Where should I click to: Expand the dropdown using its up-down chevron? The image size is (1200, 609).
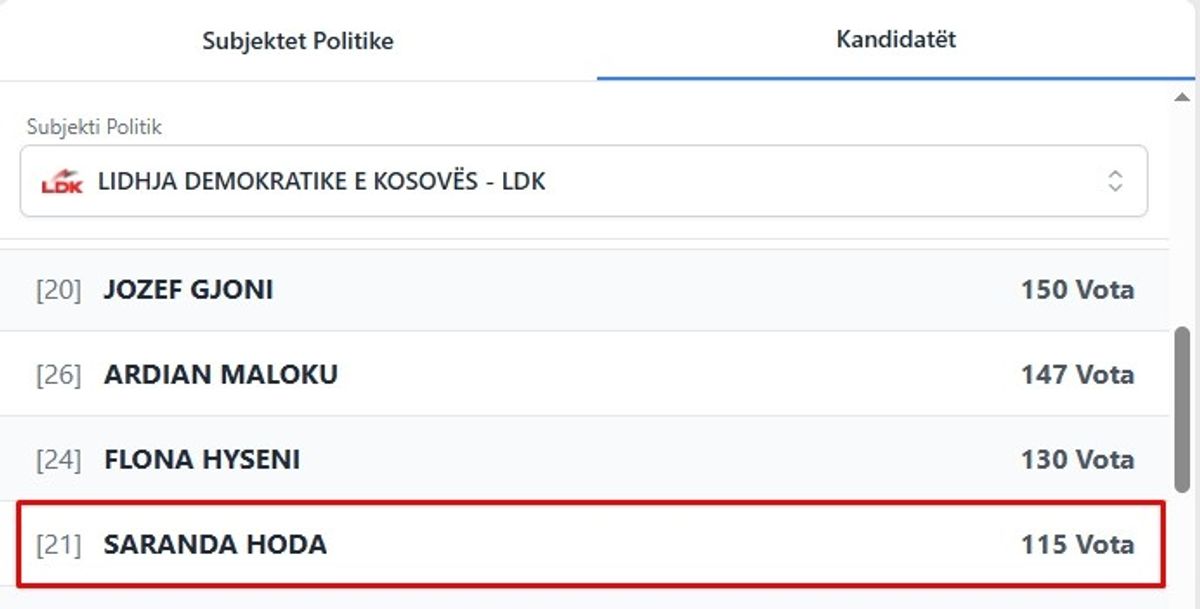tap(1115, 181)
